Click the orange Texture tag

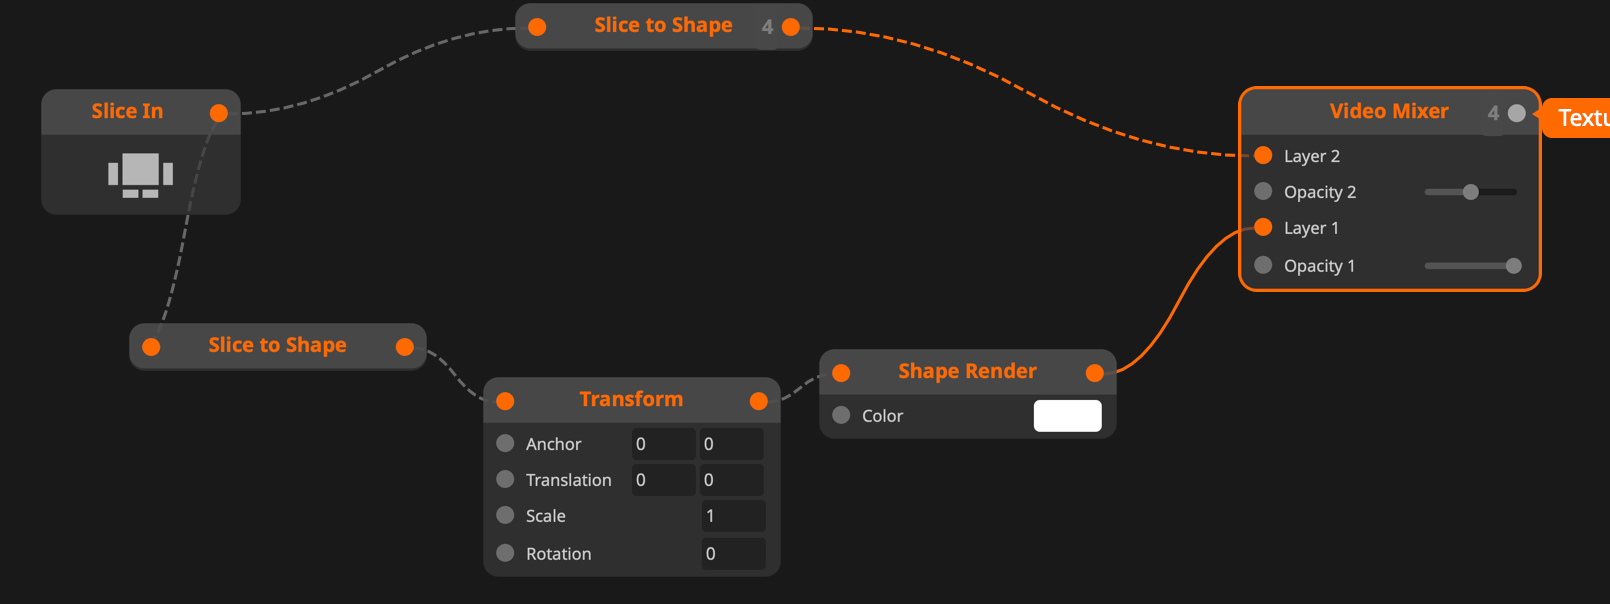click(1582, 118)
